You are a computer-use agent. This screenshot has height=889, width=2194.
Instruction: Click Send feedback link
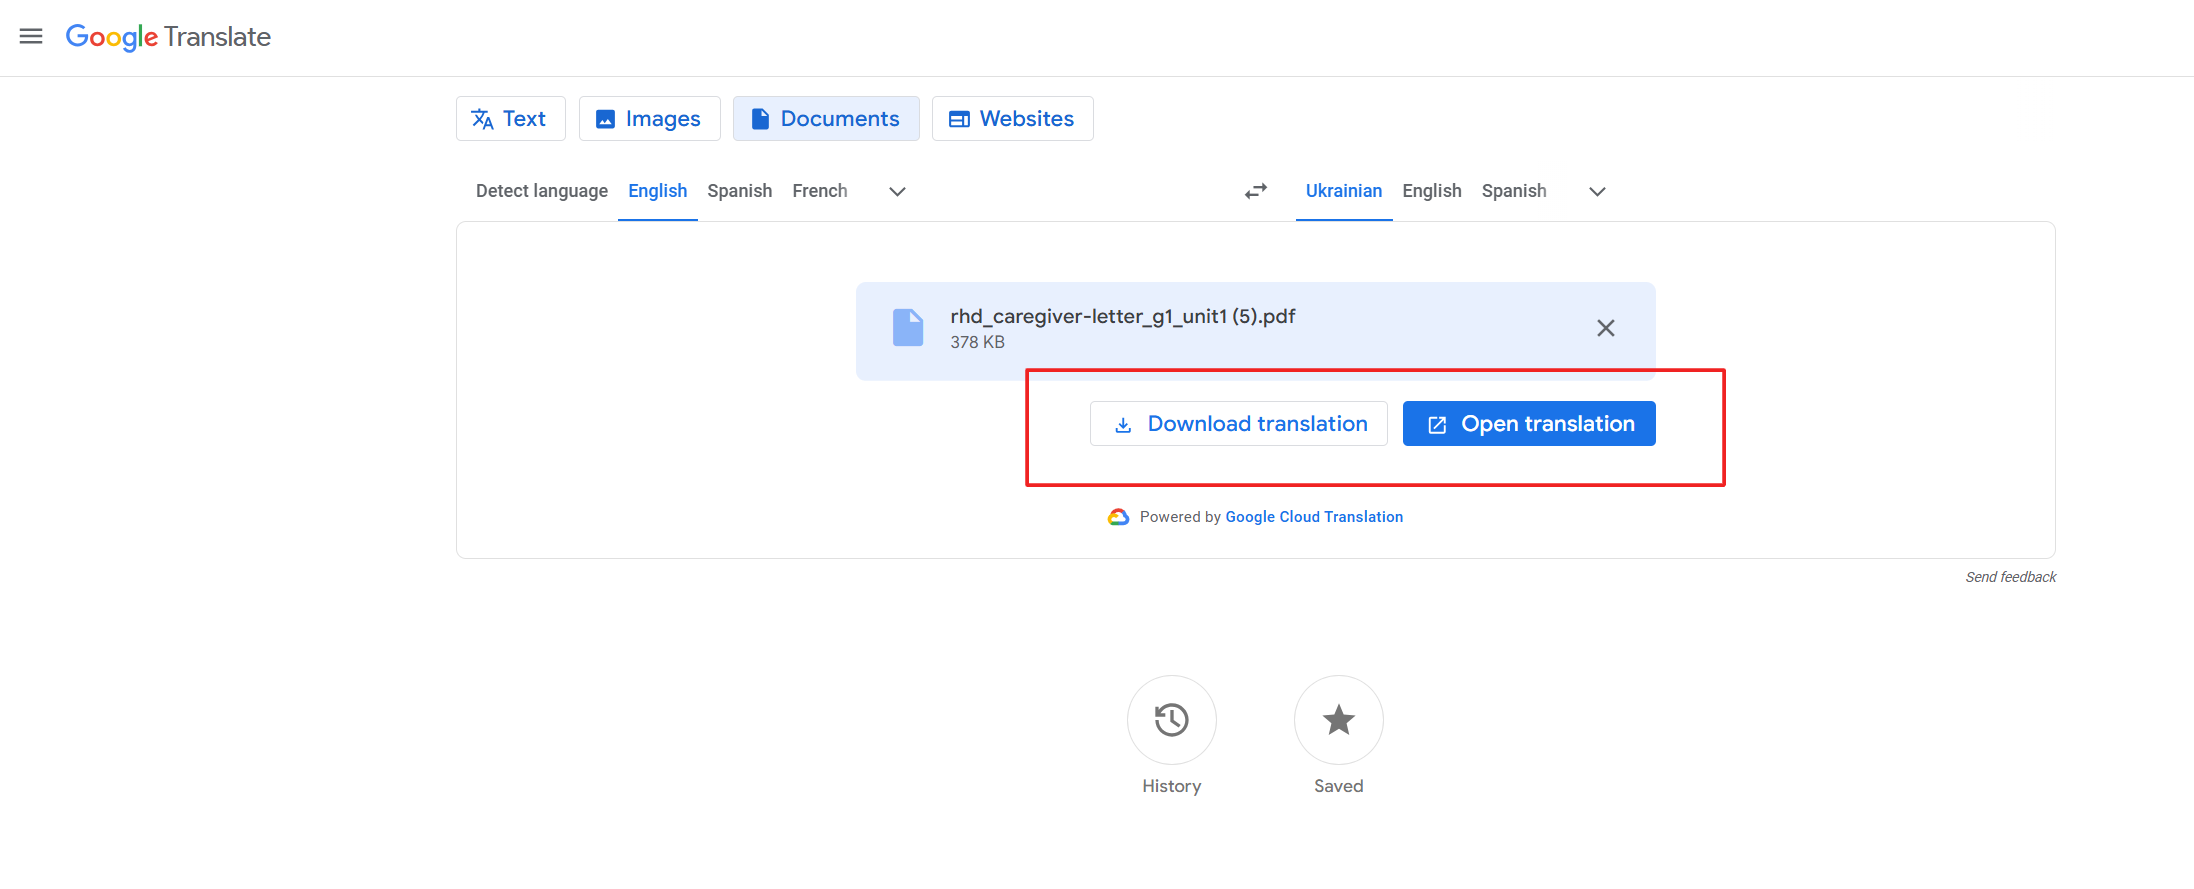pyautogui.click(x=2011, y=577)
